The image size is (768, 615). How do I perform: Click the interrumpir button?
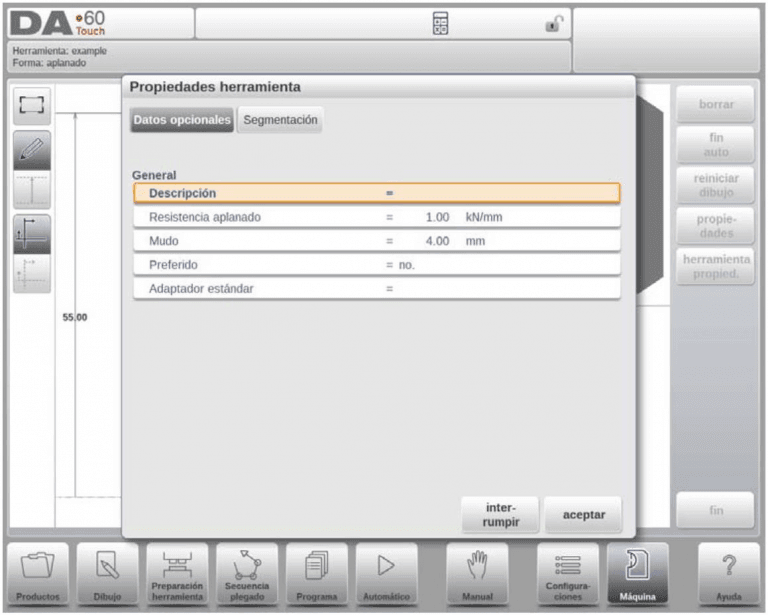(500, 515)
